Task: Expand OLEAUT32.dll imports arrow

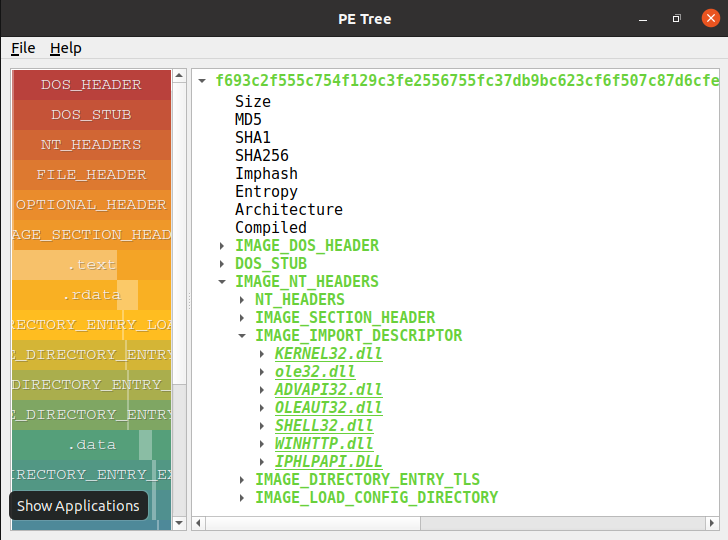Action: point(262,408)
